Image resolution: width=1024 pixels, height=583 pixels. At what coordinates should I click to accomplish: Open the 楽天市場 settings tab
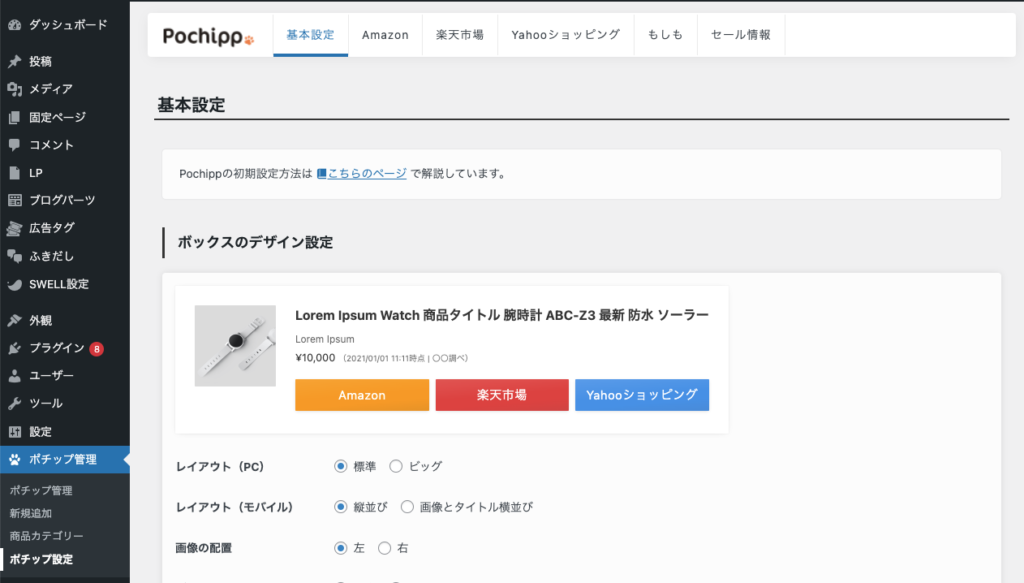click(460, 35)
